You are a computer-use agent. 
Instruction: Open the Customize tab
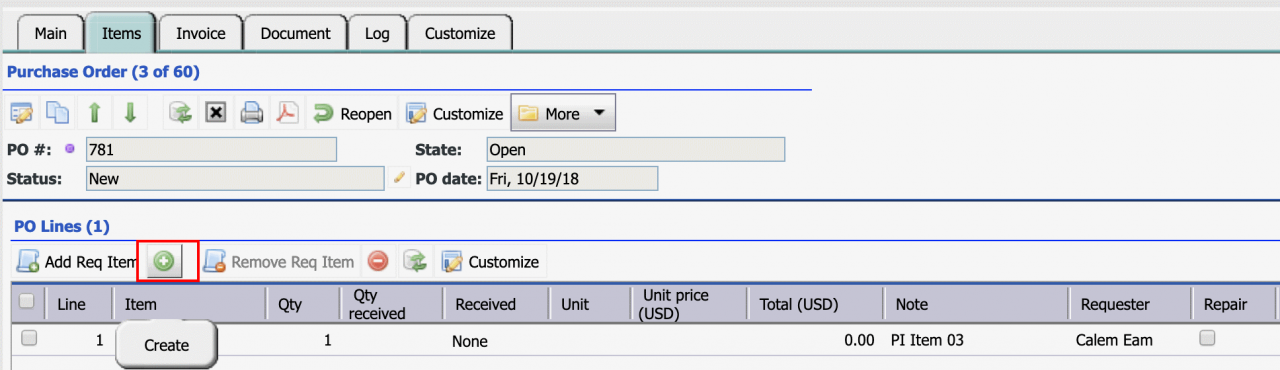pos(460,33)
